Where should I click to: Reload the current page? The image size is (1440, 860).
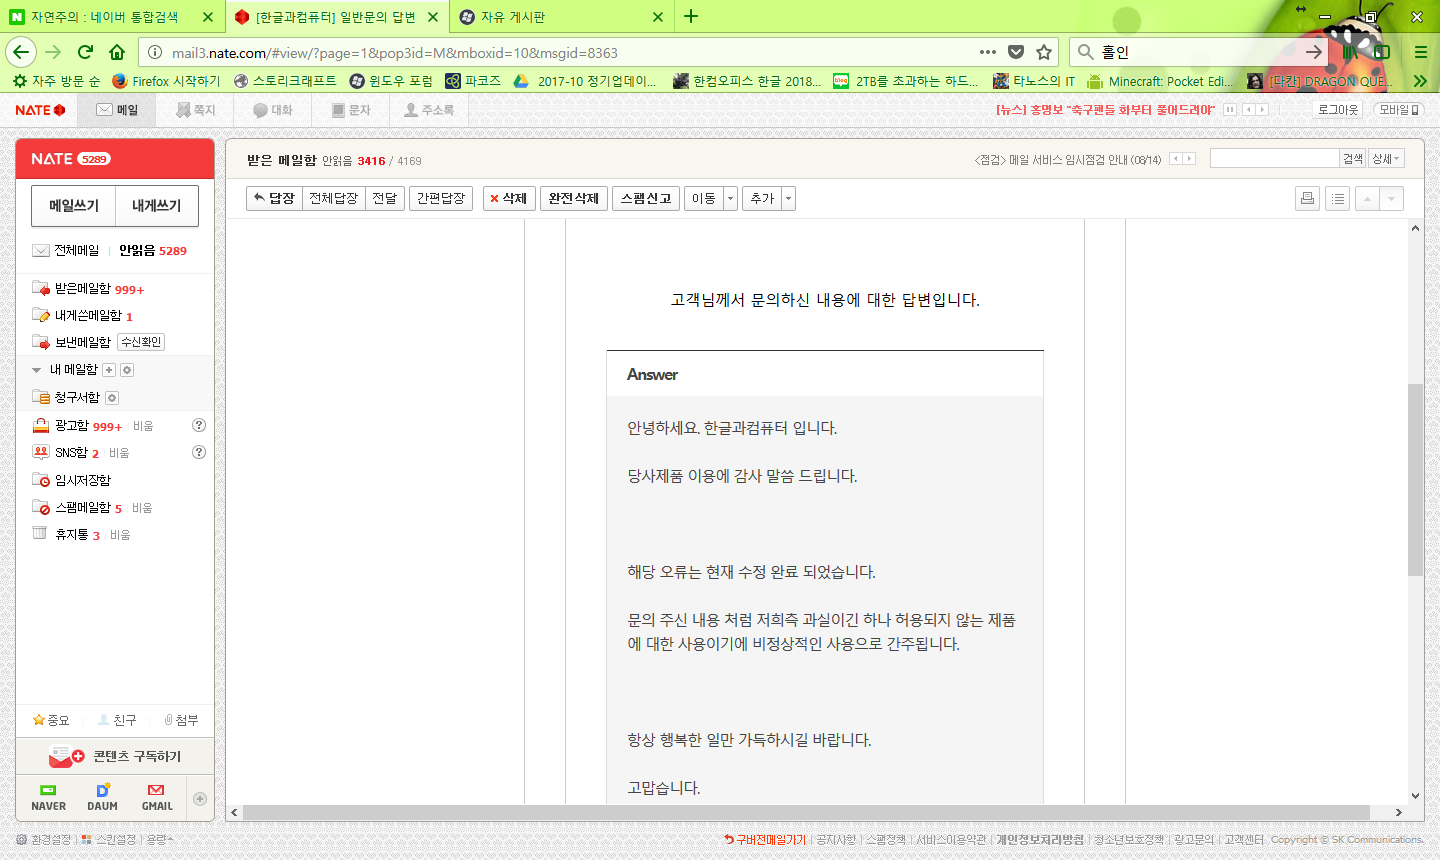(85, 52)
